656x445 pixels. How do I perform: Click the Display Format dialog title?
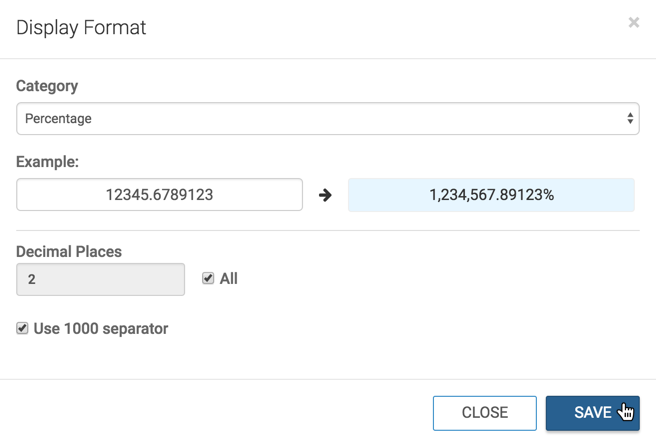pyautogui.click(x=81, y=28)
